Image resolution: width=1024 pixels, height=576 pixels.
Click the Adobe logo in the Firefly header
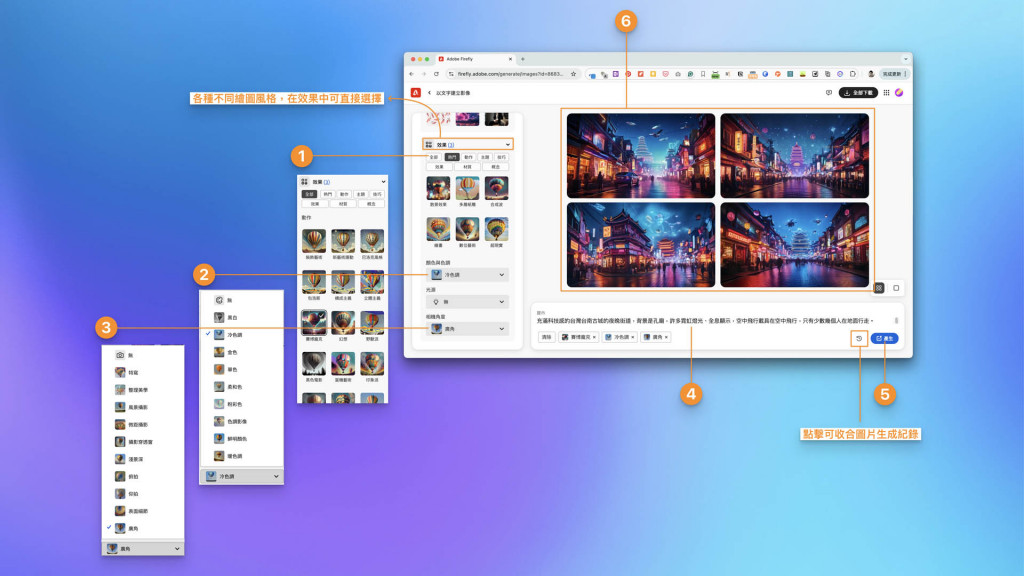415,93
